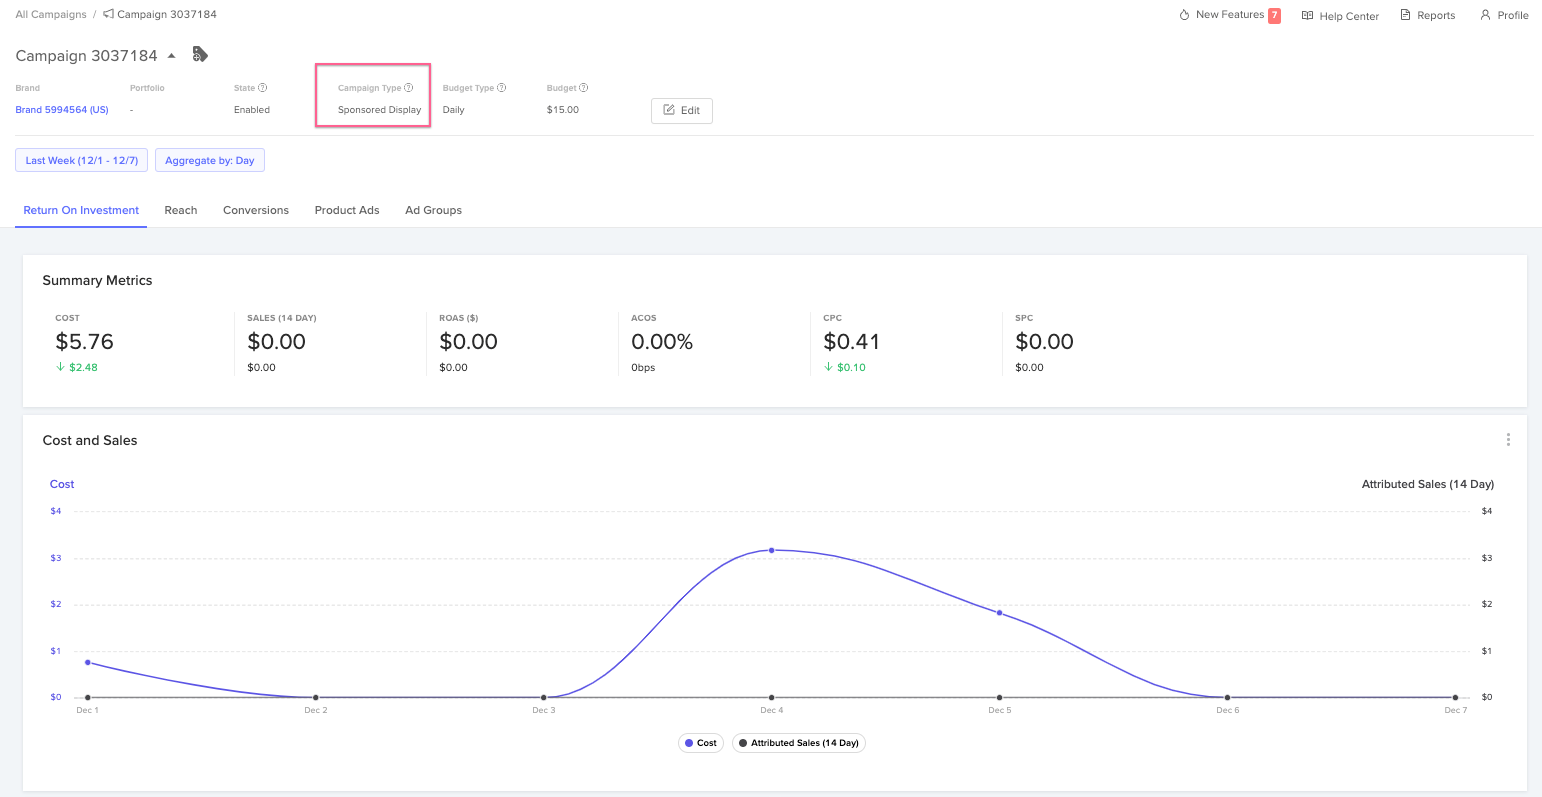Click the State help question mark
Viewport: 1542px width, 797px height.
coord(263,87)
